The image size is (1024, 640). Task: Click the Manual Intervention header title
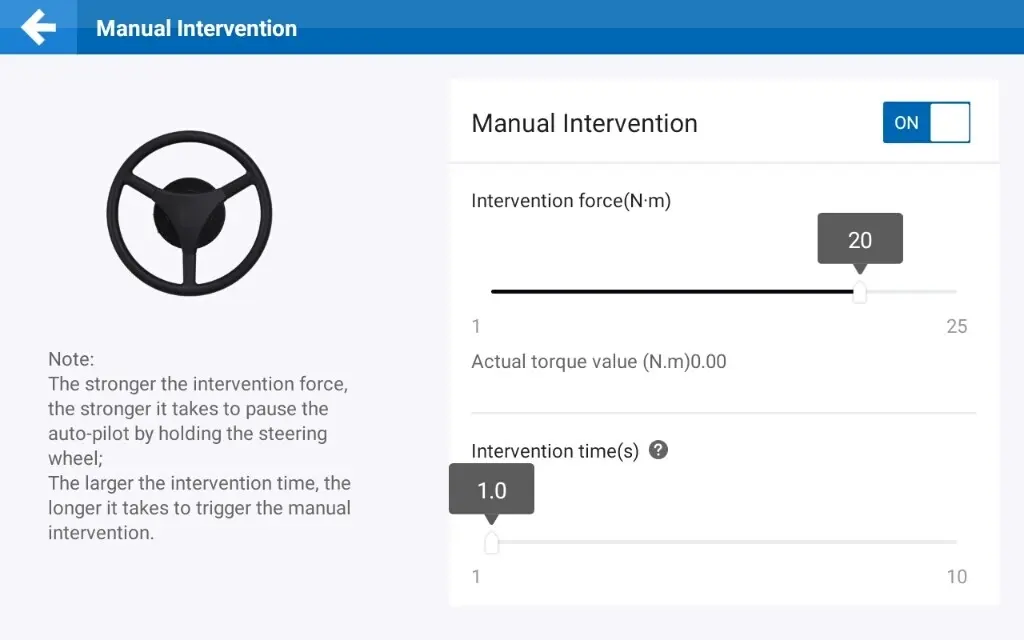[x=196, y=28]
